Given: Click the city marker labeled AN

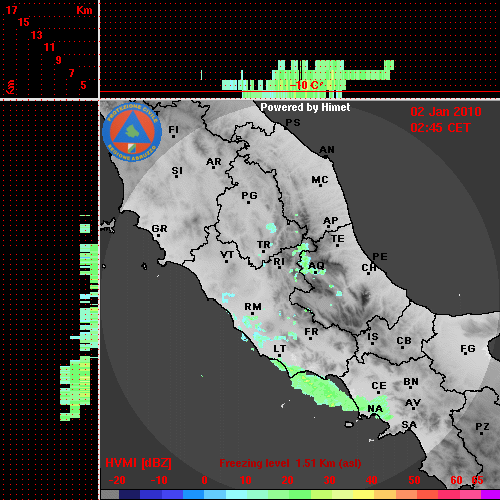Looking at the screenshot, I should (327, 151).
